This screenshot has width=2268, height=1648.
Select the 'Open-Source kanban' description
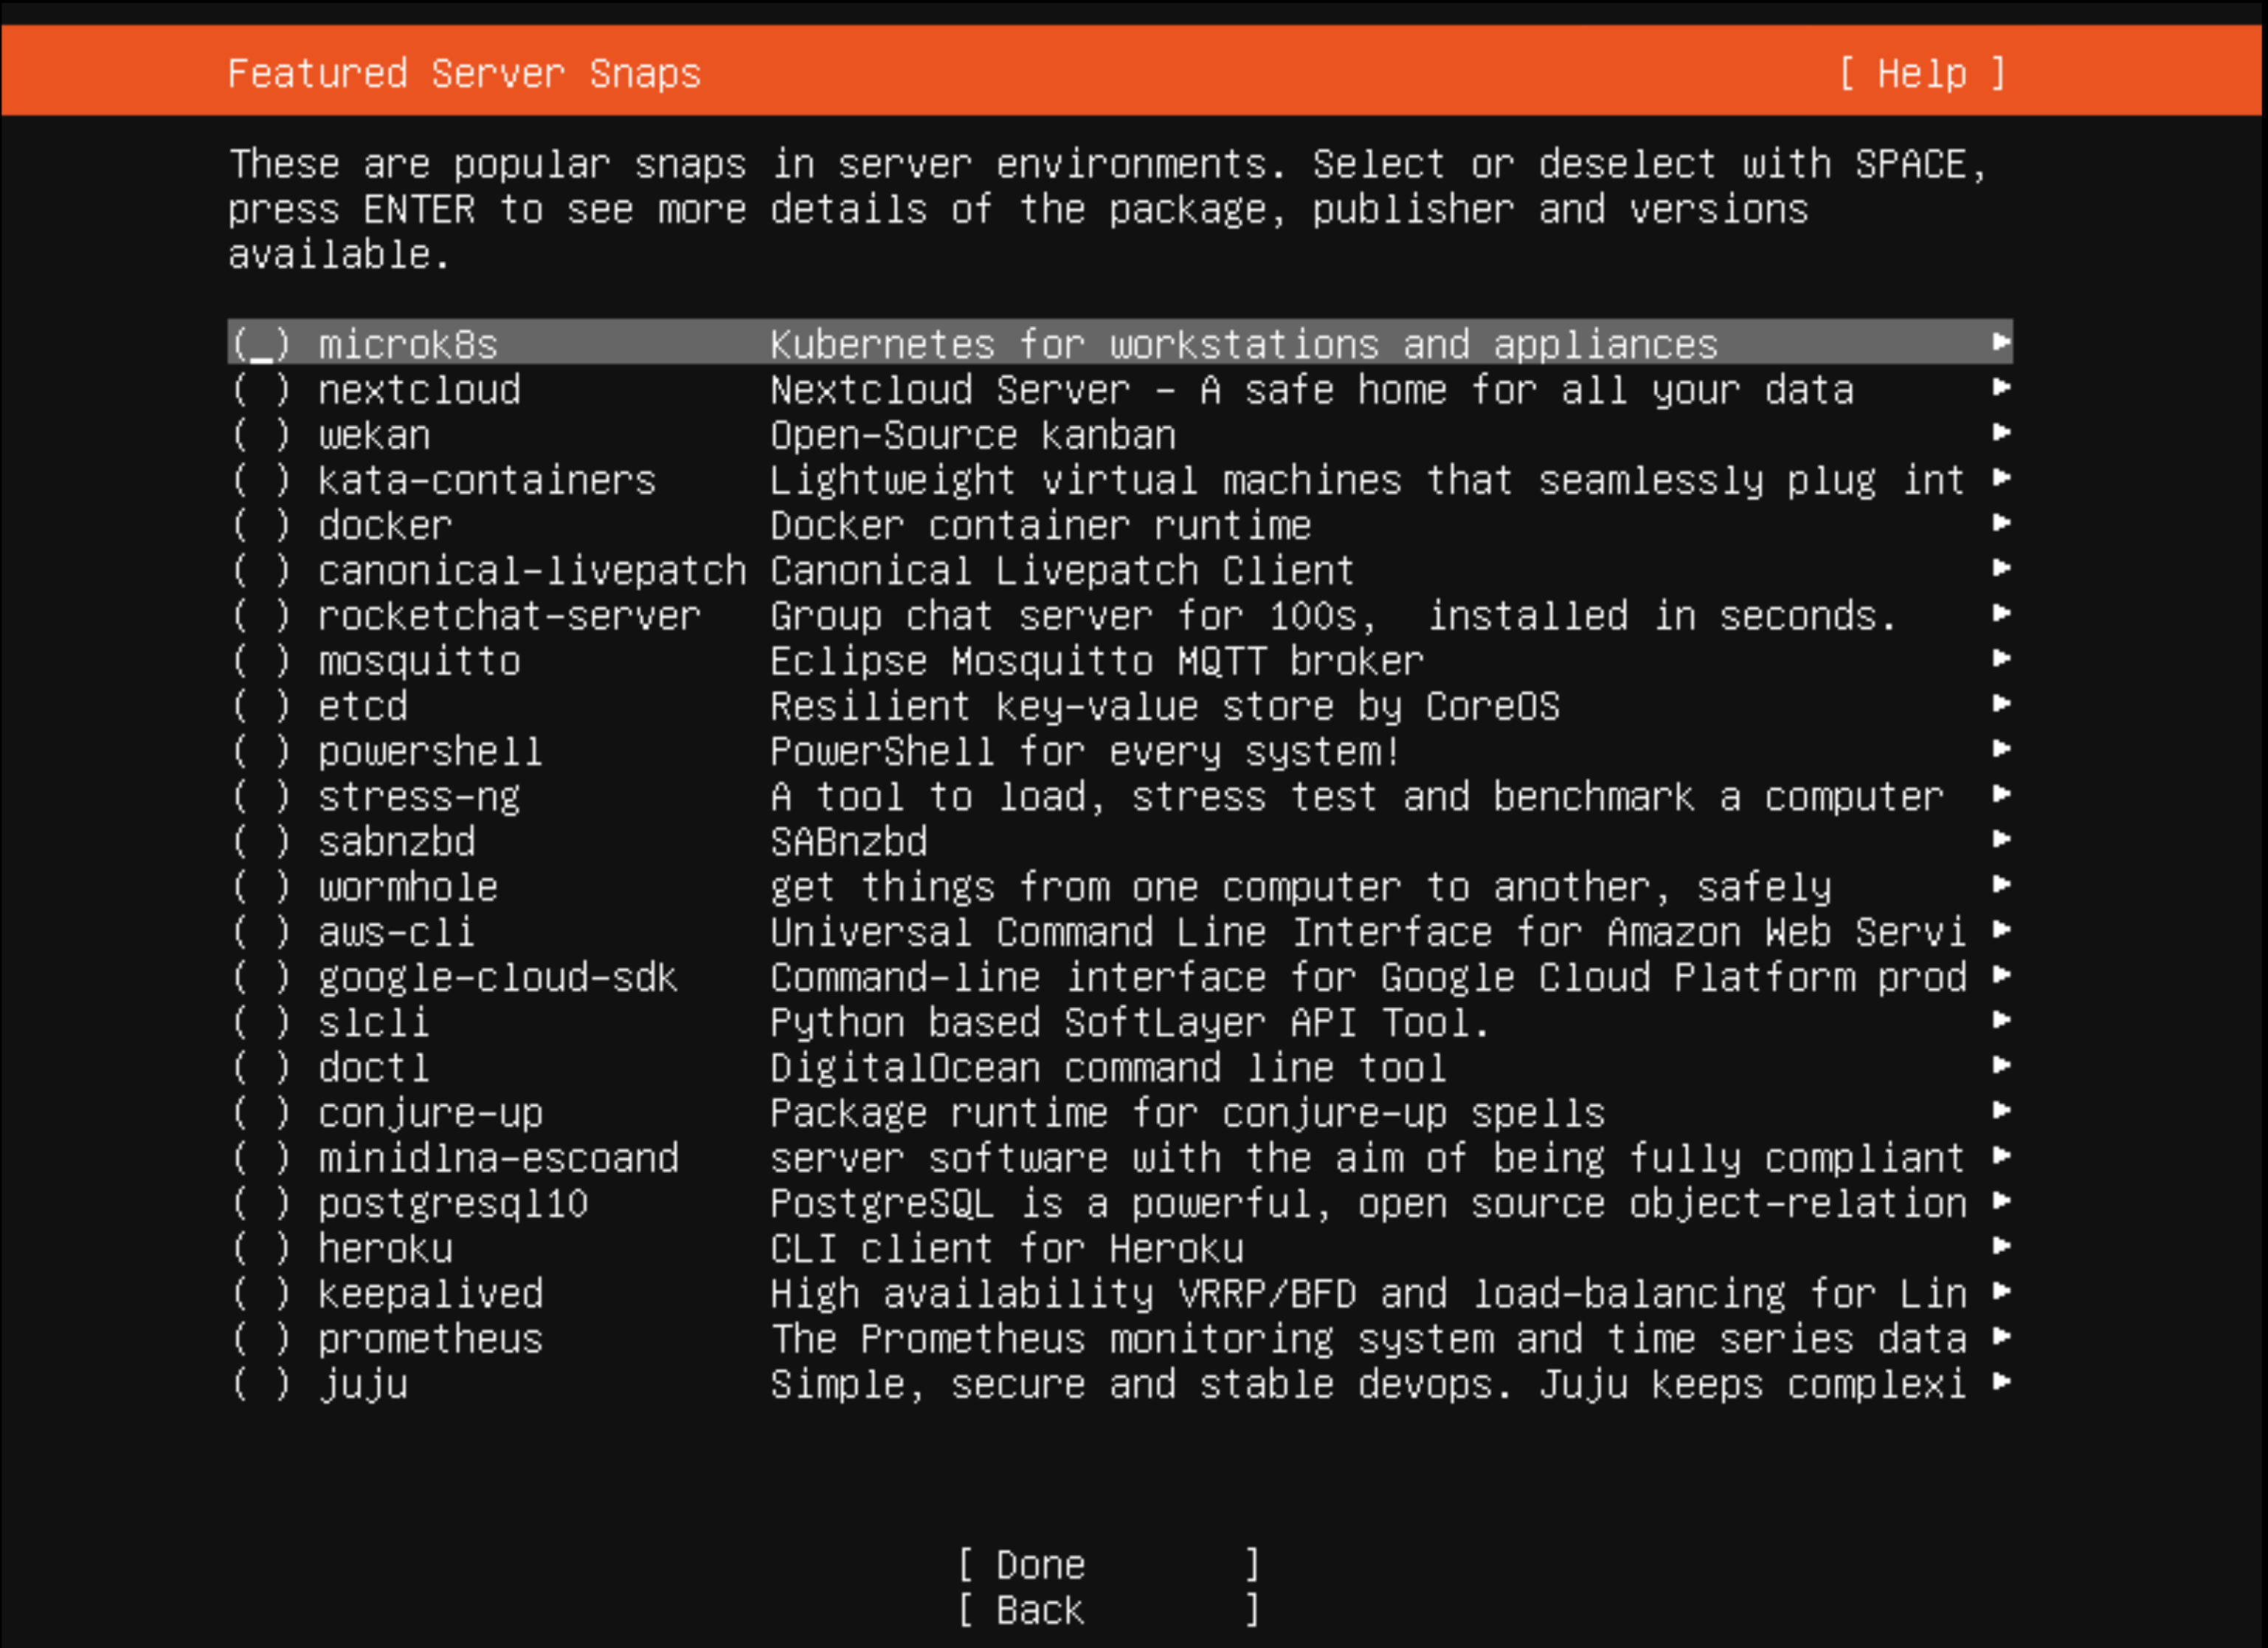point(973,436)
